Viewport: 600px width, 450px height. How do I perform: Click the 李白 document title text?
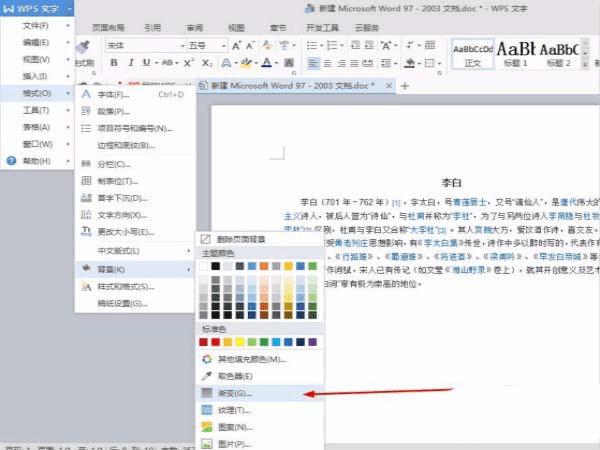[452, 183]
